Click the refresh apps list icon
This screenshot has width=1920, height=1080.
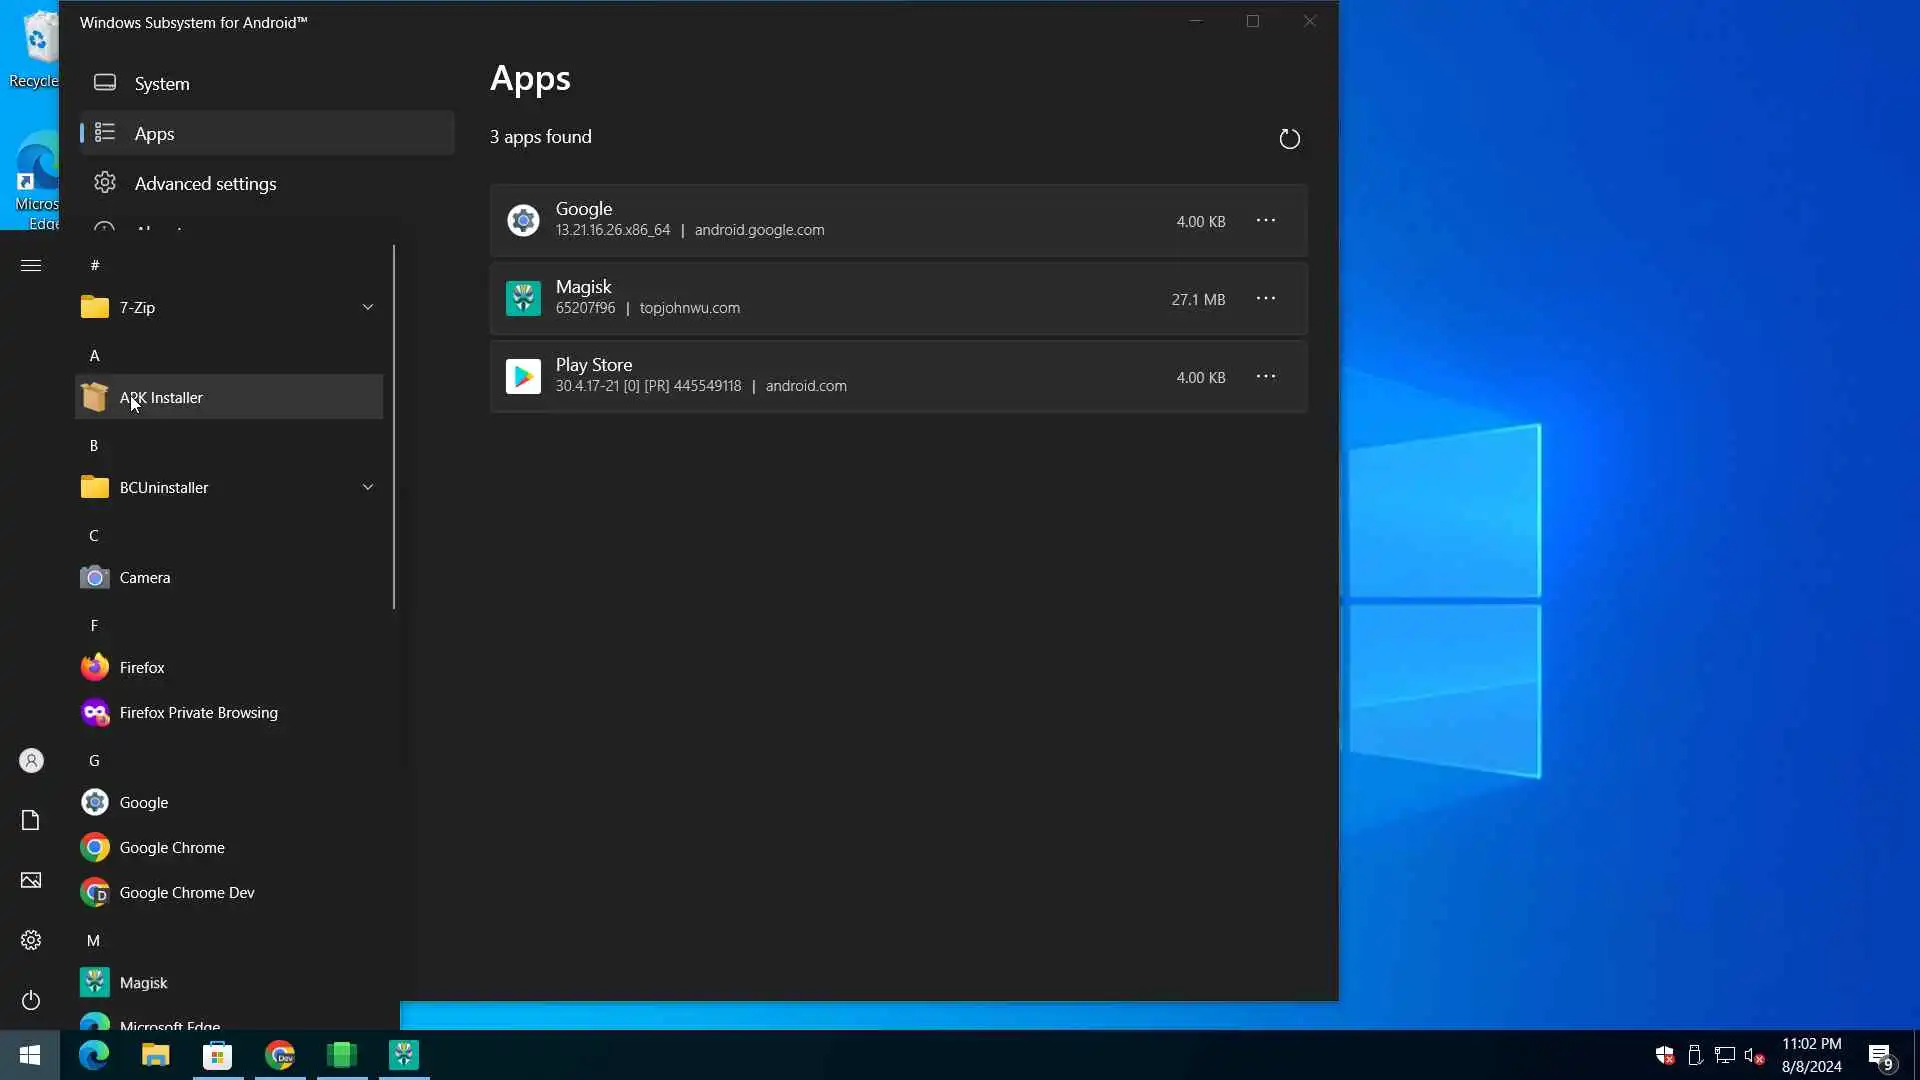(1289, 139)
